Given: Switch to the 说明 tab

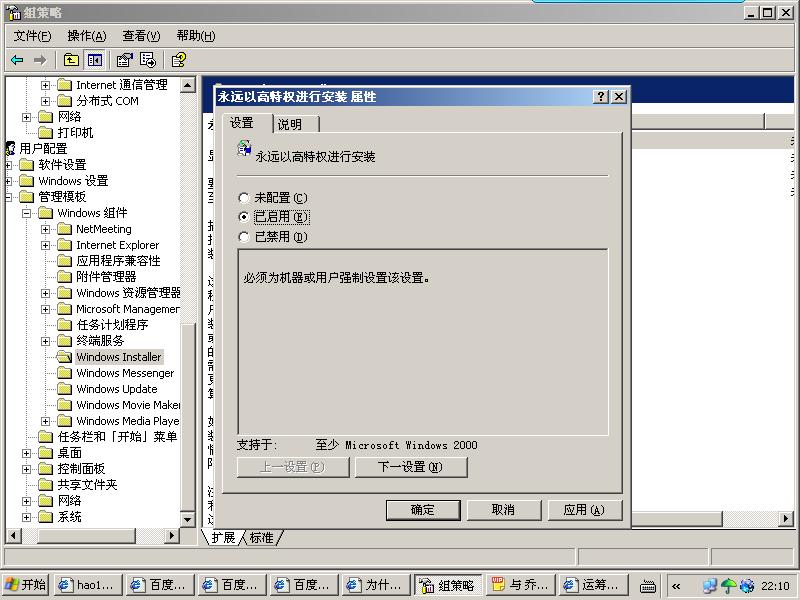Looking at the screenshot, I should 290,124.
